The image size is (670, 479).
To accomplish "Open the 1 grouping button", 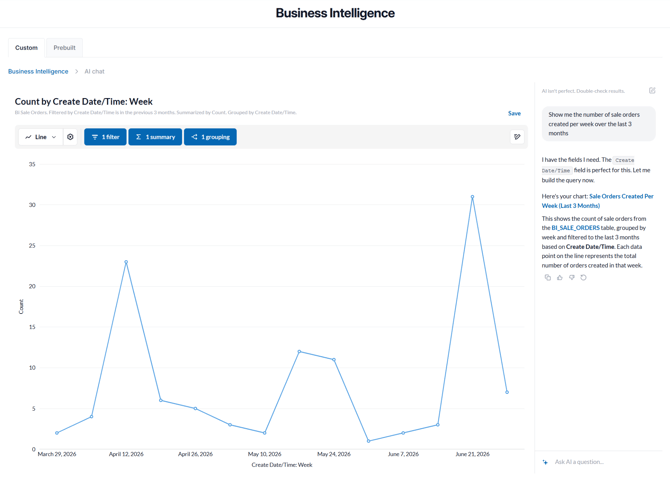I will 210,137.
